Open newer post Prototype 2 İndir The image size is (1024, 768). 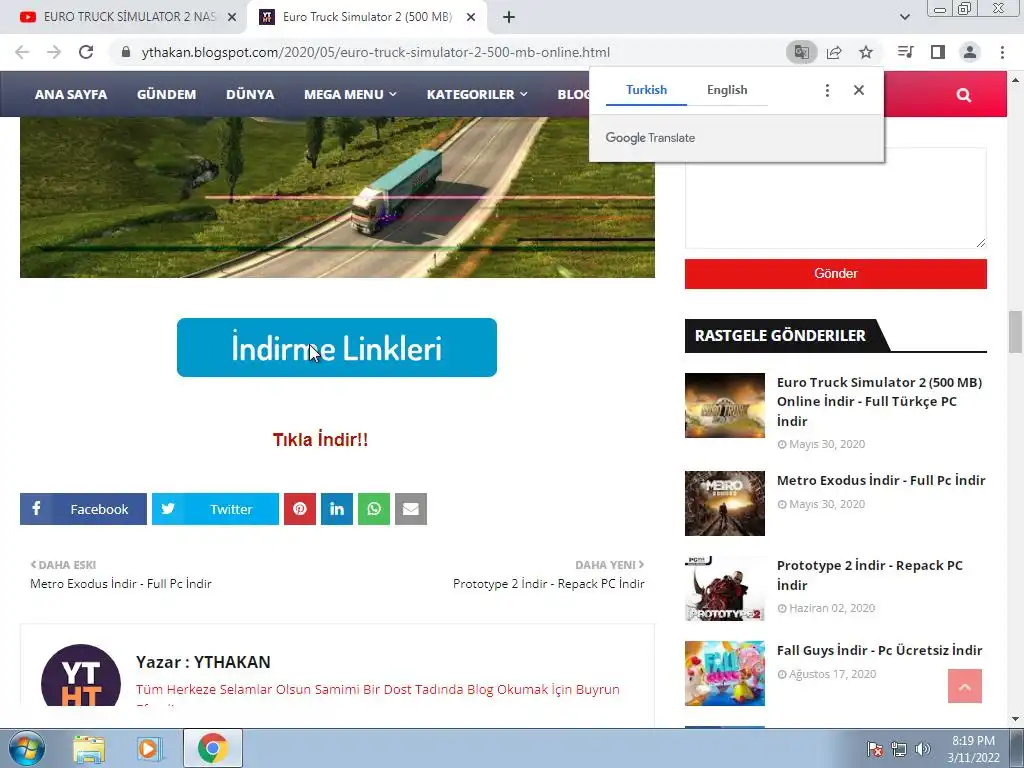[x=549, y=584]
